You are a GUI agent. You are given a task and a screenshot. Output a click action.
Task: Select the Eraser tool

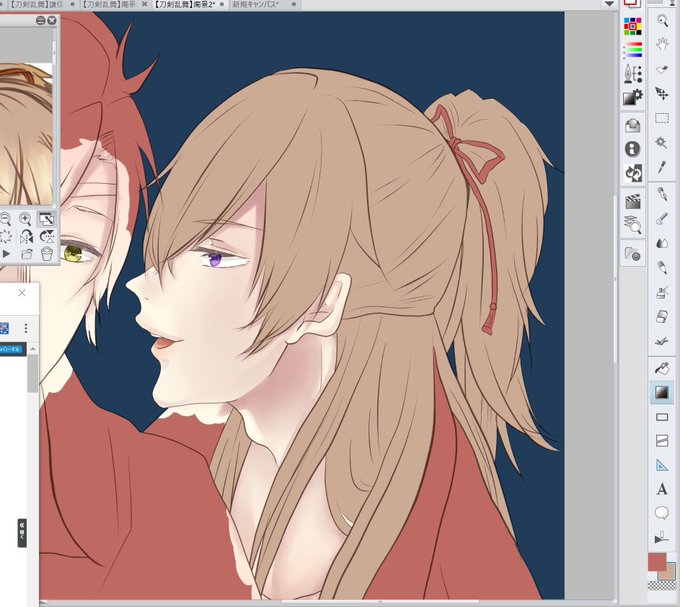[662, 317]
